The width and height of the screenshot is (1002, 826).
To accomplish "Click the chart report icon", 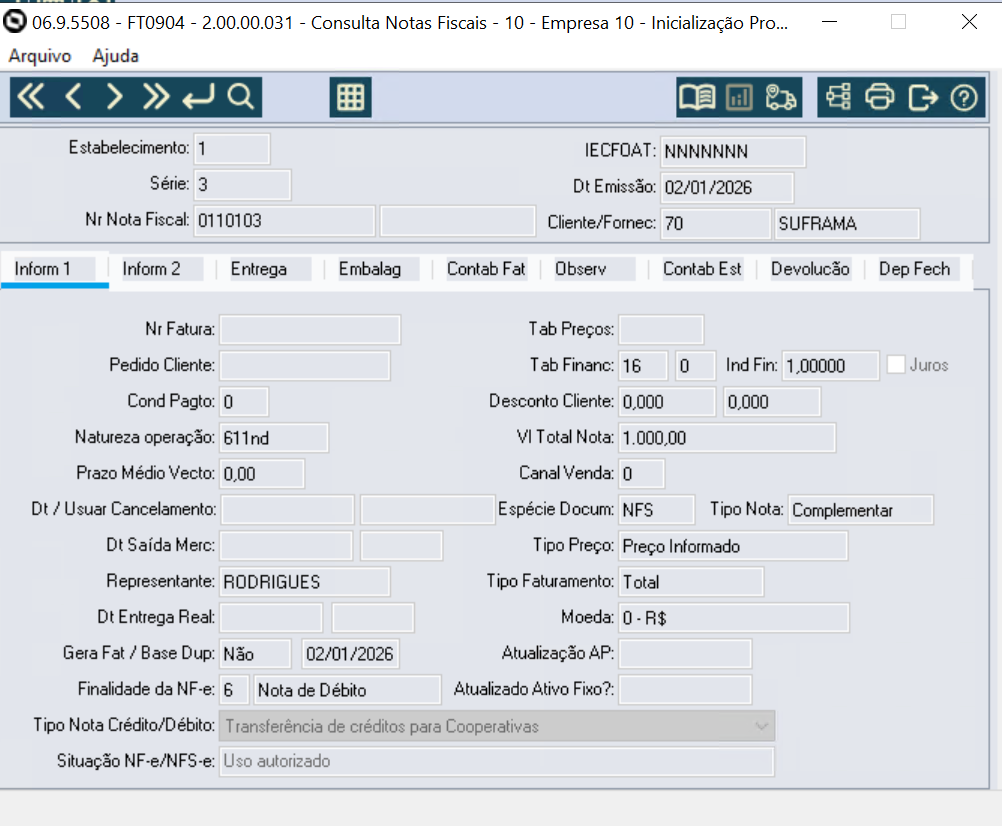I will point(739,97).
